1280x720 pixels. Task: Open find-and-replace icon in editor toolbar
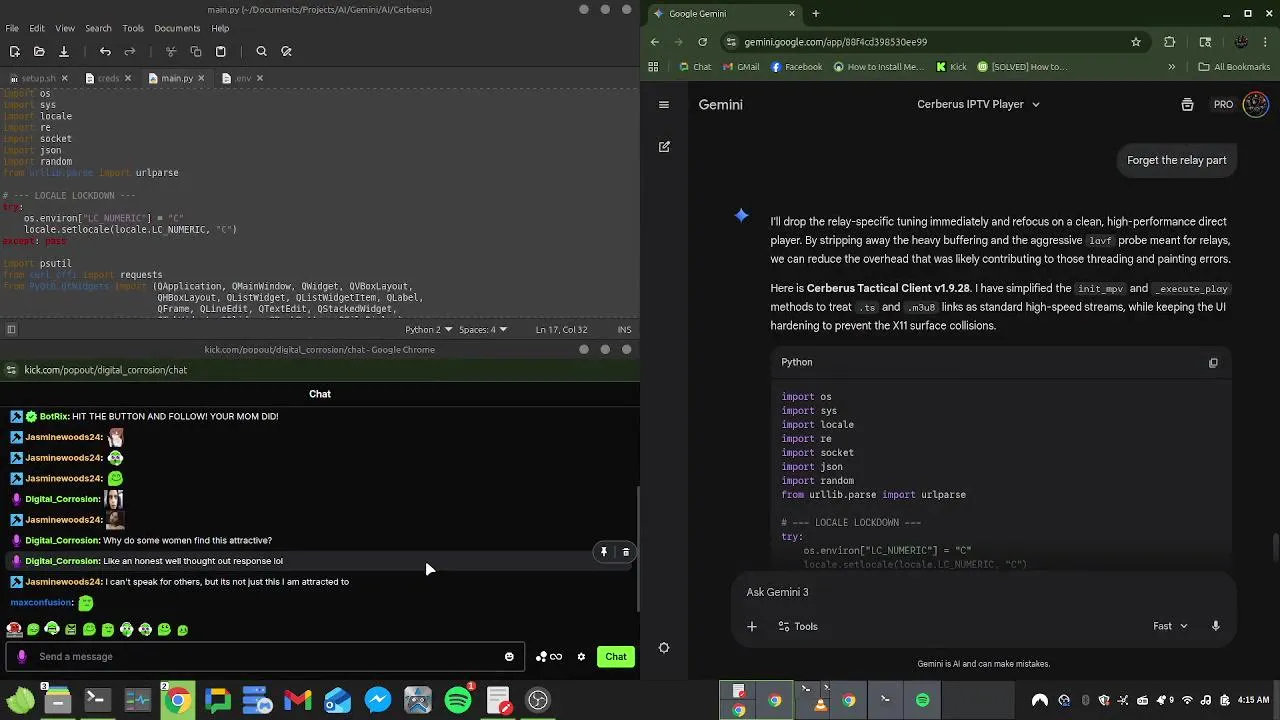(x=286, y=51)
